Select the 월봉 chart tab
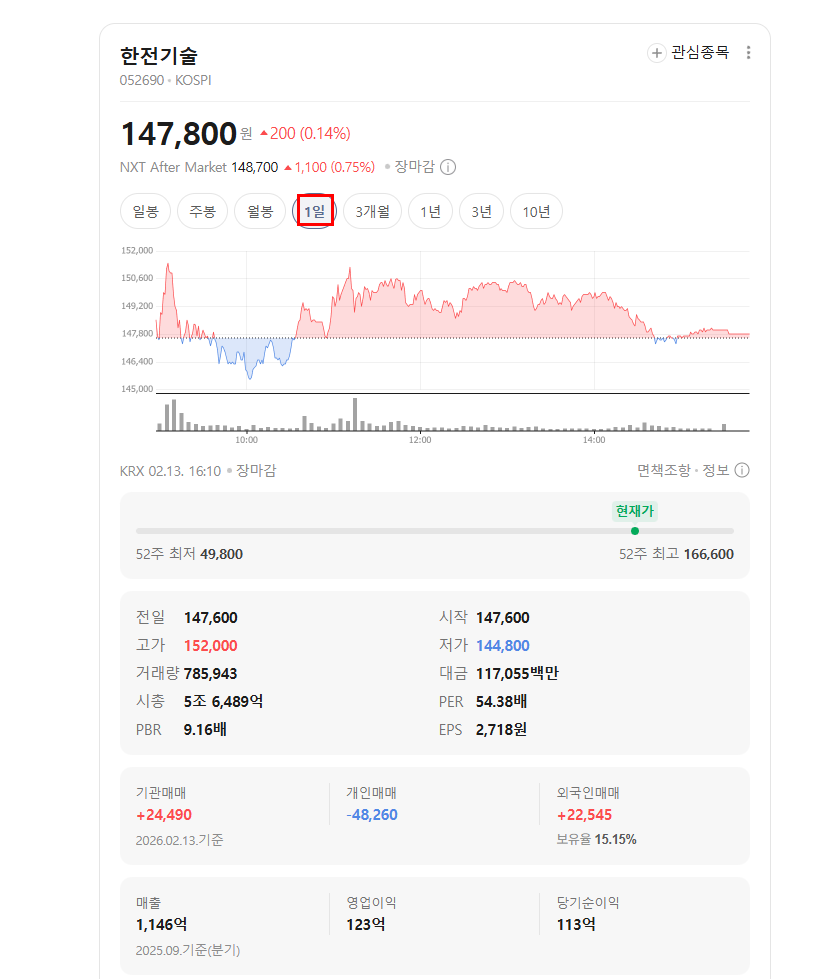Viewport: 828px width, 979px height. point(260,212)
